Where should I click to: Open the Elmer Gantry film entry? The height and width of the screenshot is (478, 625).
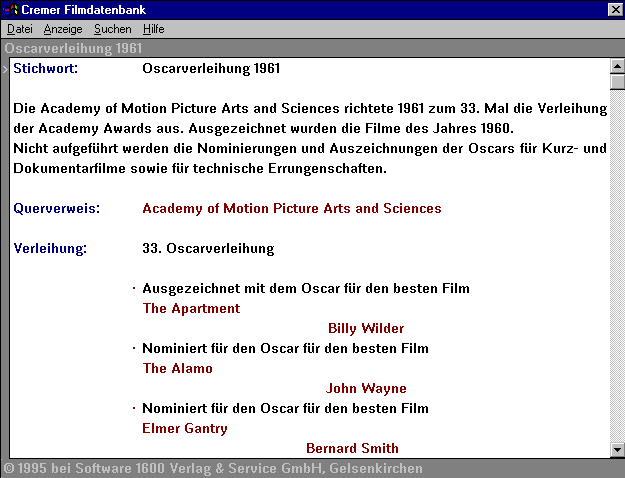tap(185, 429)
